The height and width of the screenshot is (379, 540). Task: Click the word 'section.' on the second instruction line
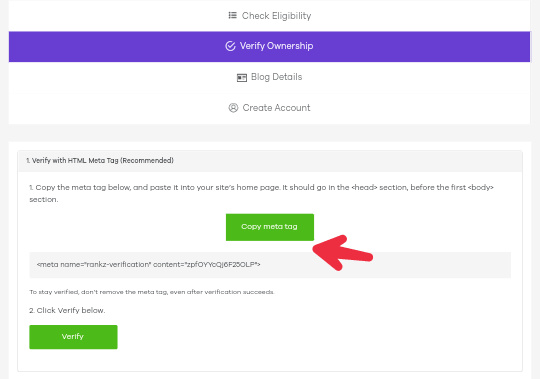pos(44,200)
